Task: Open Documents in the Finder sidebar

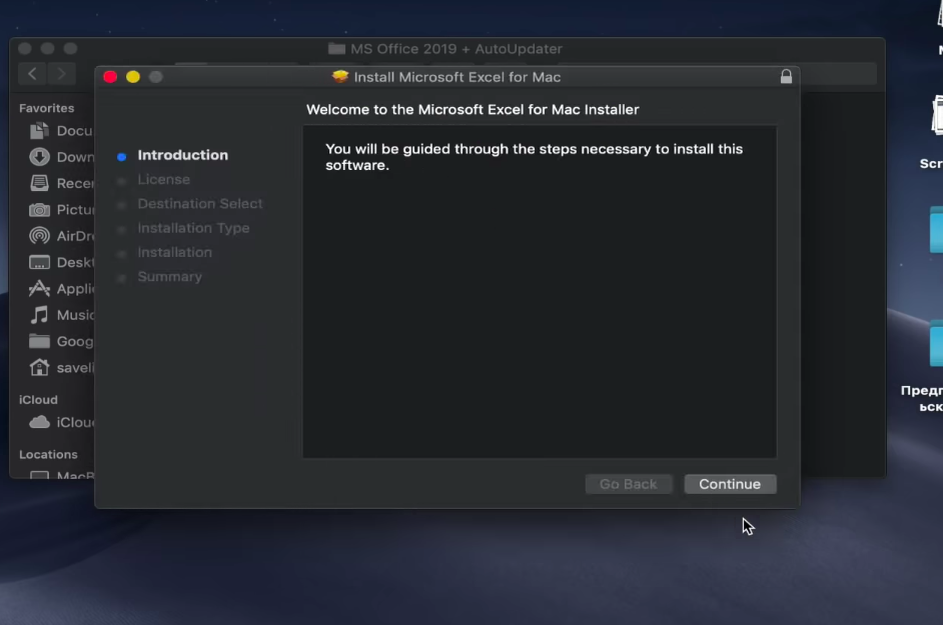Action: [61, 131]
